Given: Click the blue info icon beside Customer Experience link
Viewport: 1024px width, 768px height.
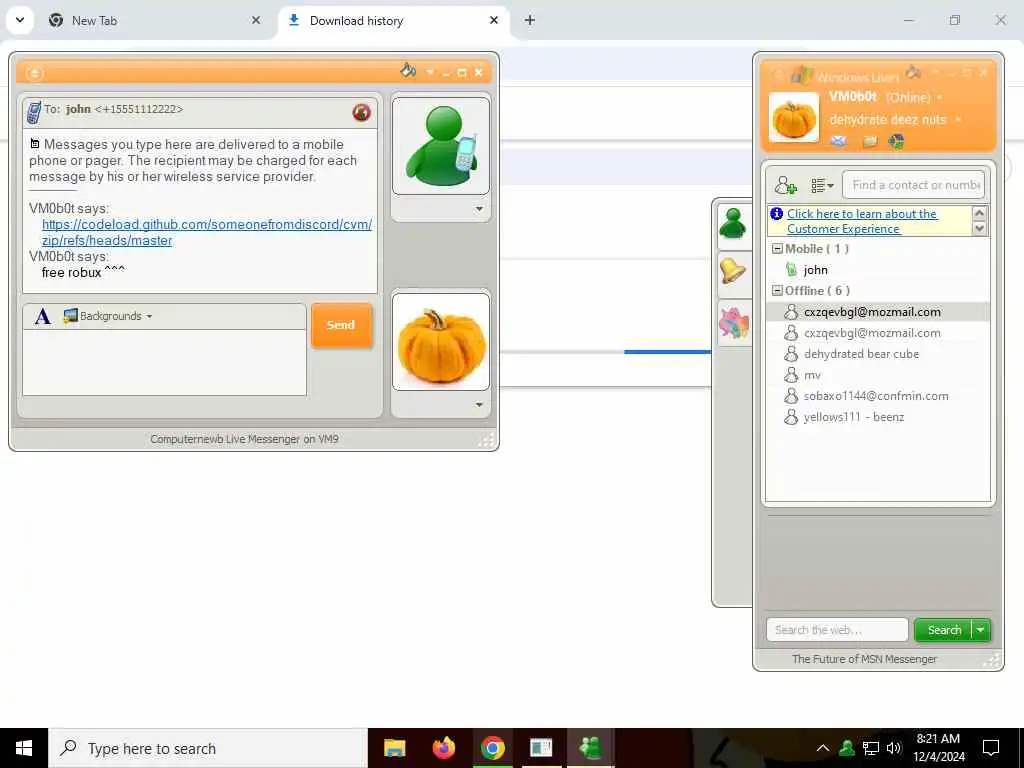Looking at the screenshot, I should [x=776, y=214].
